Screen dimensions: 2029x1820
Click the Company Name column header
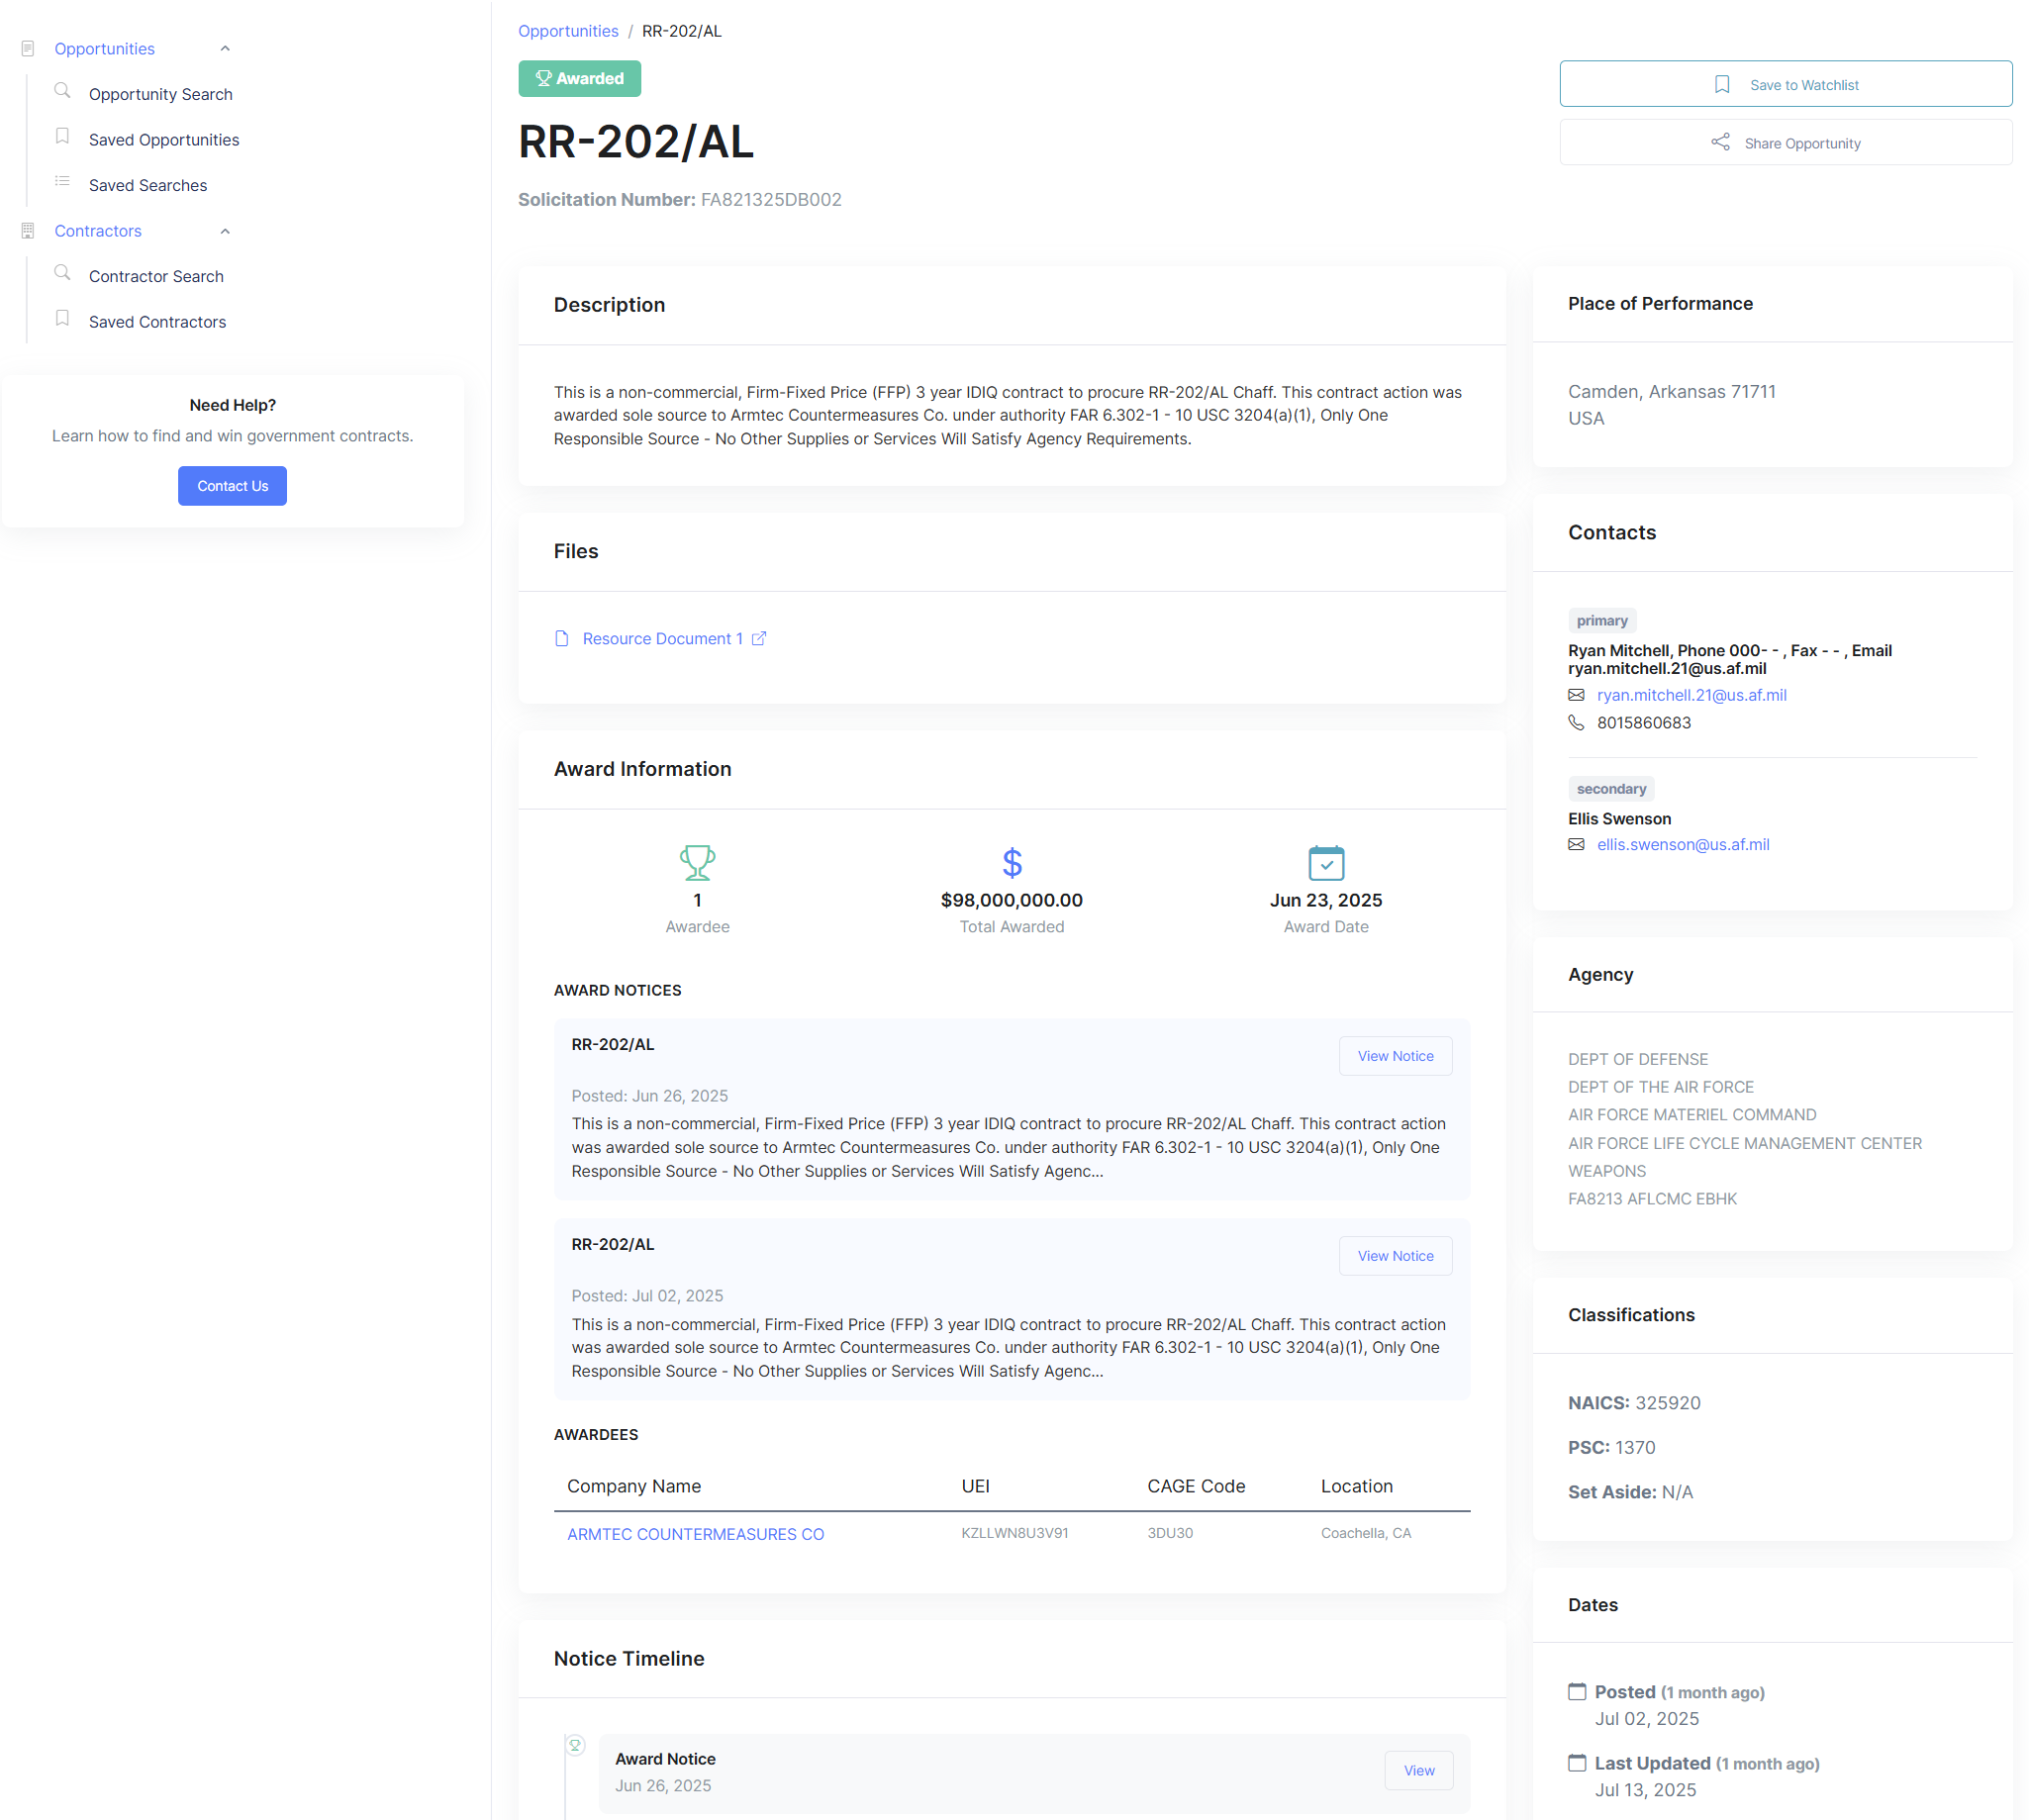click(x=634, y=1486)
